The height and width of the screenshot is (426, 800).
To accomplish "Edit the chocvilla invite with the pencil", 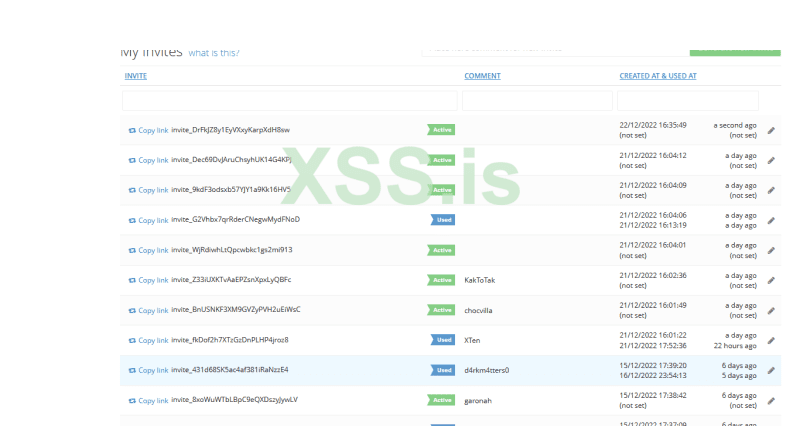I will coord(771,311).
